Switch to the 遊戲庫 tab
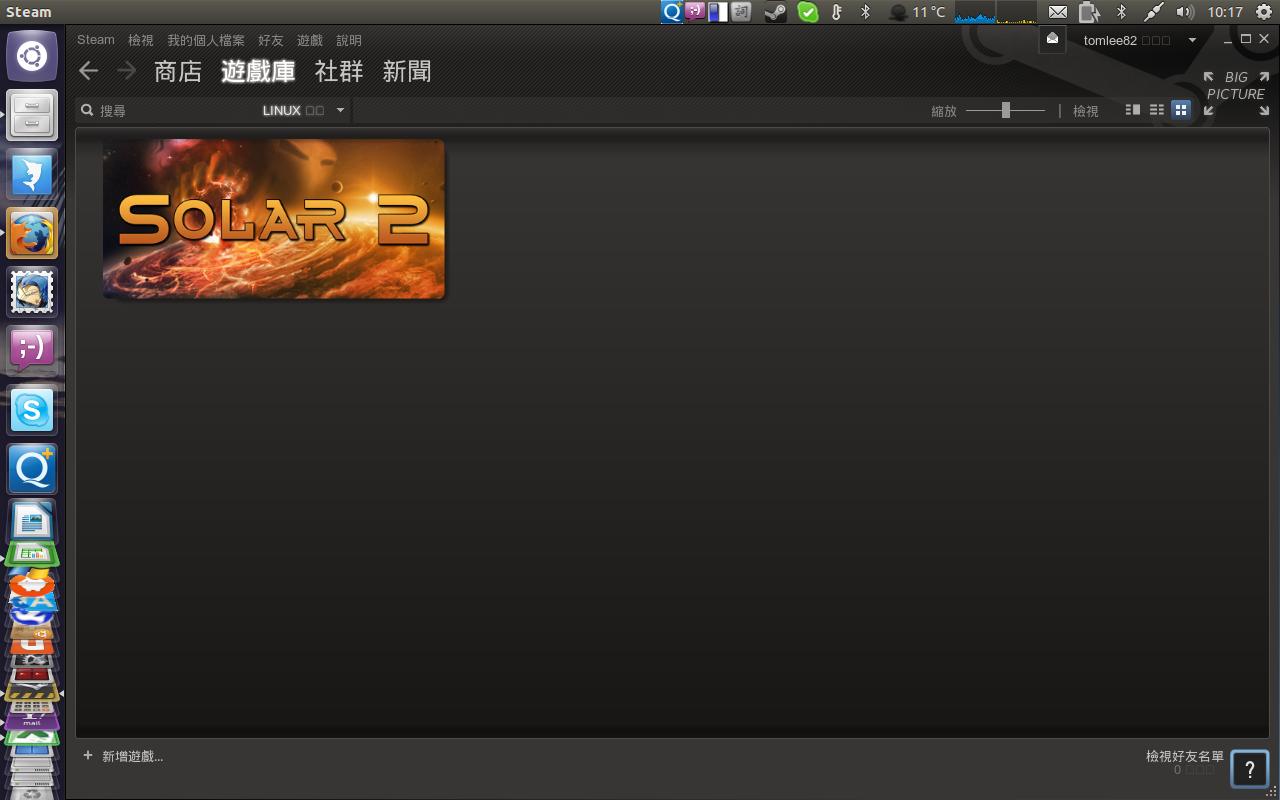The image size is (1280, 800). (258, 71)
